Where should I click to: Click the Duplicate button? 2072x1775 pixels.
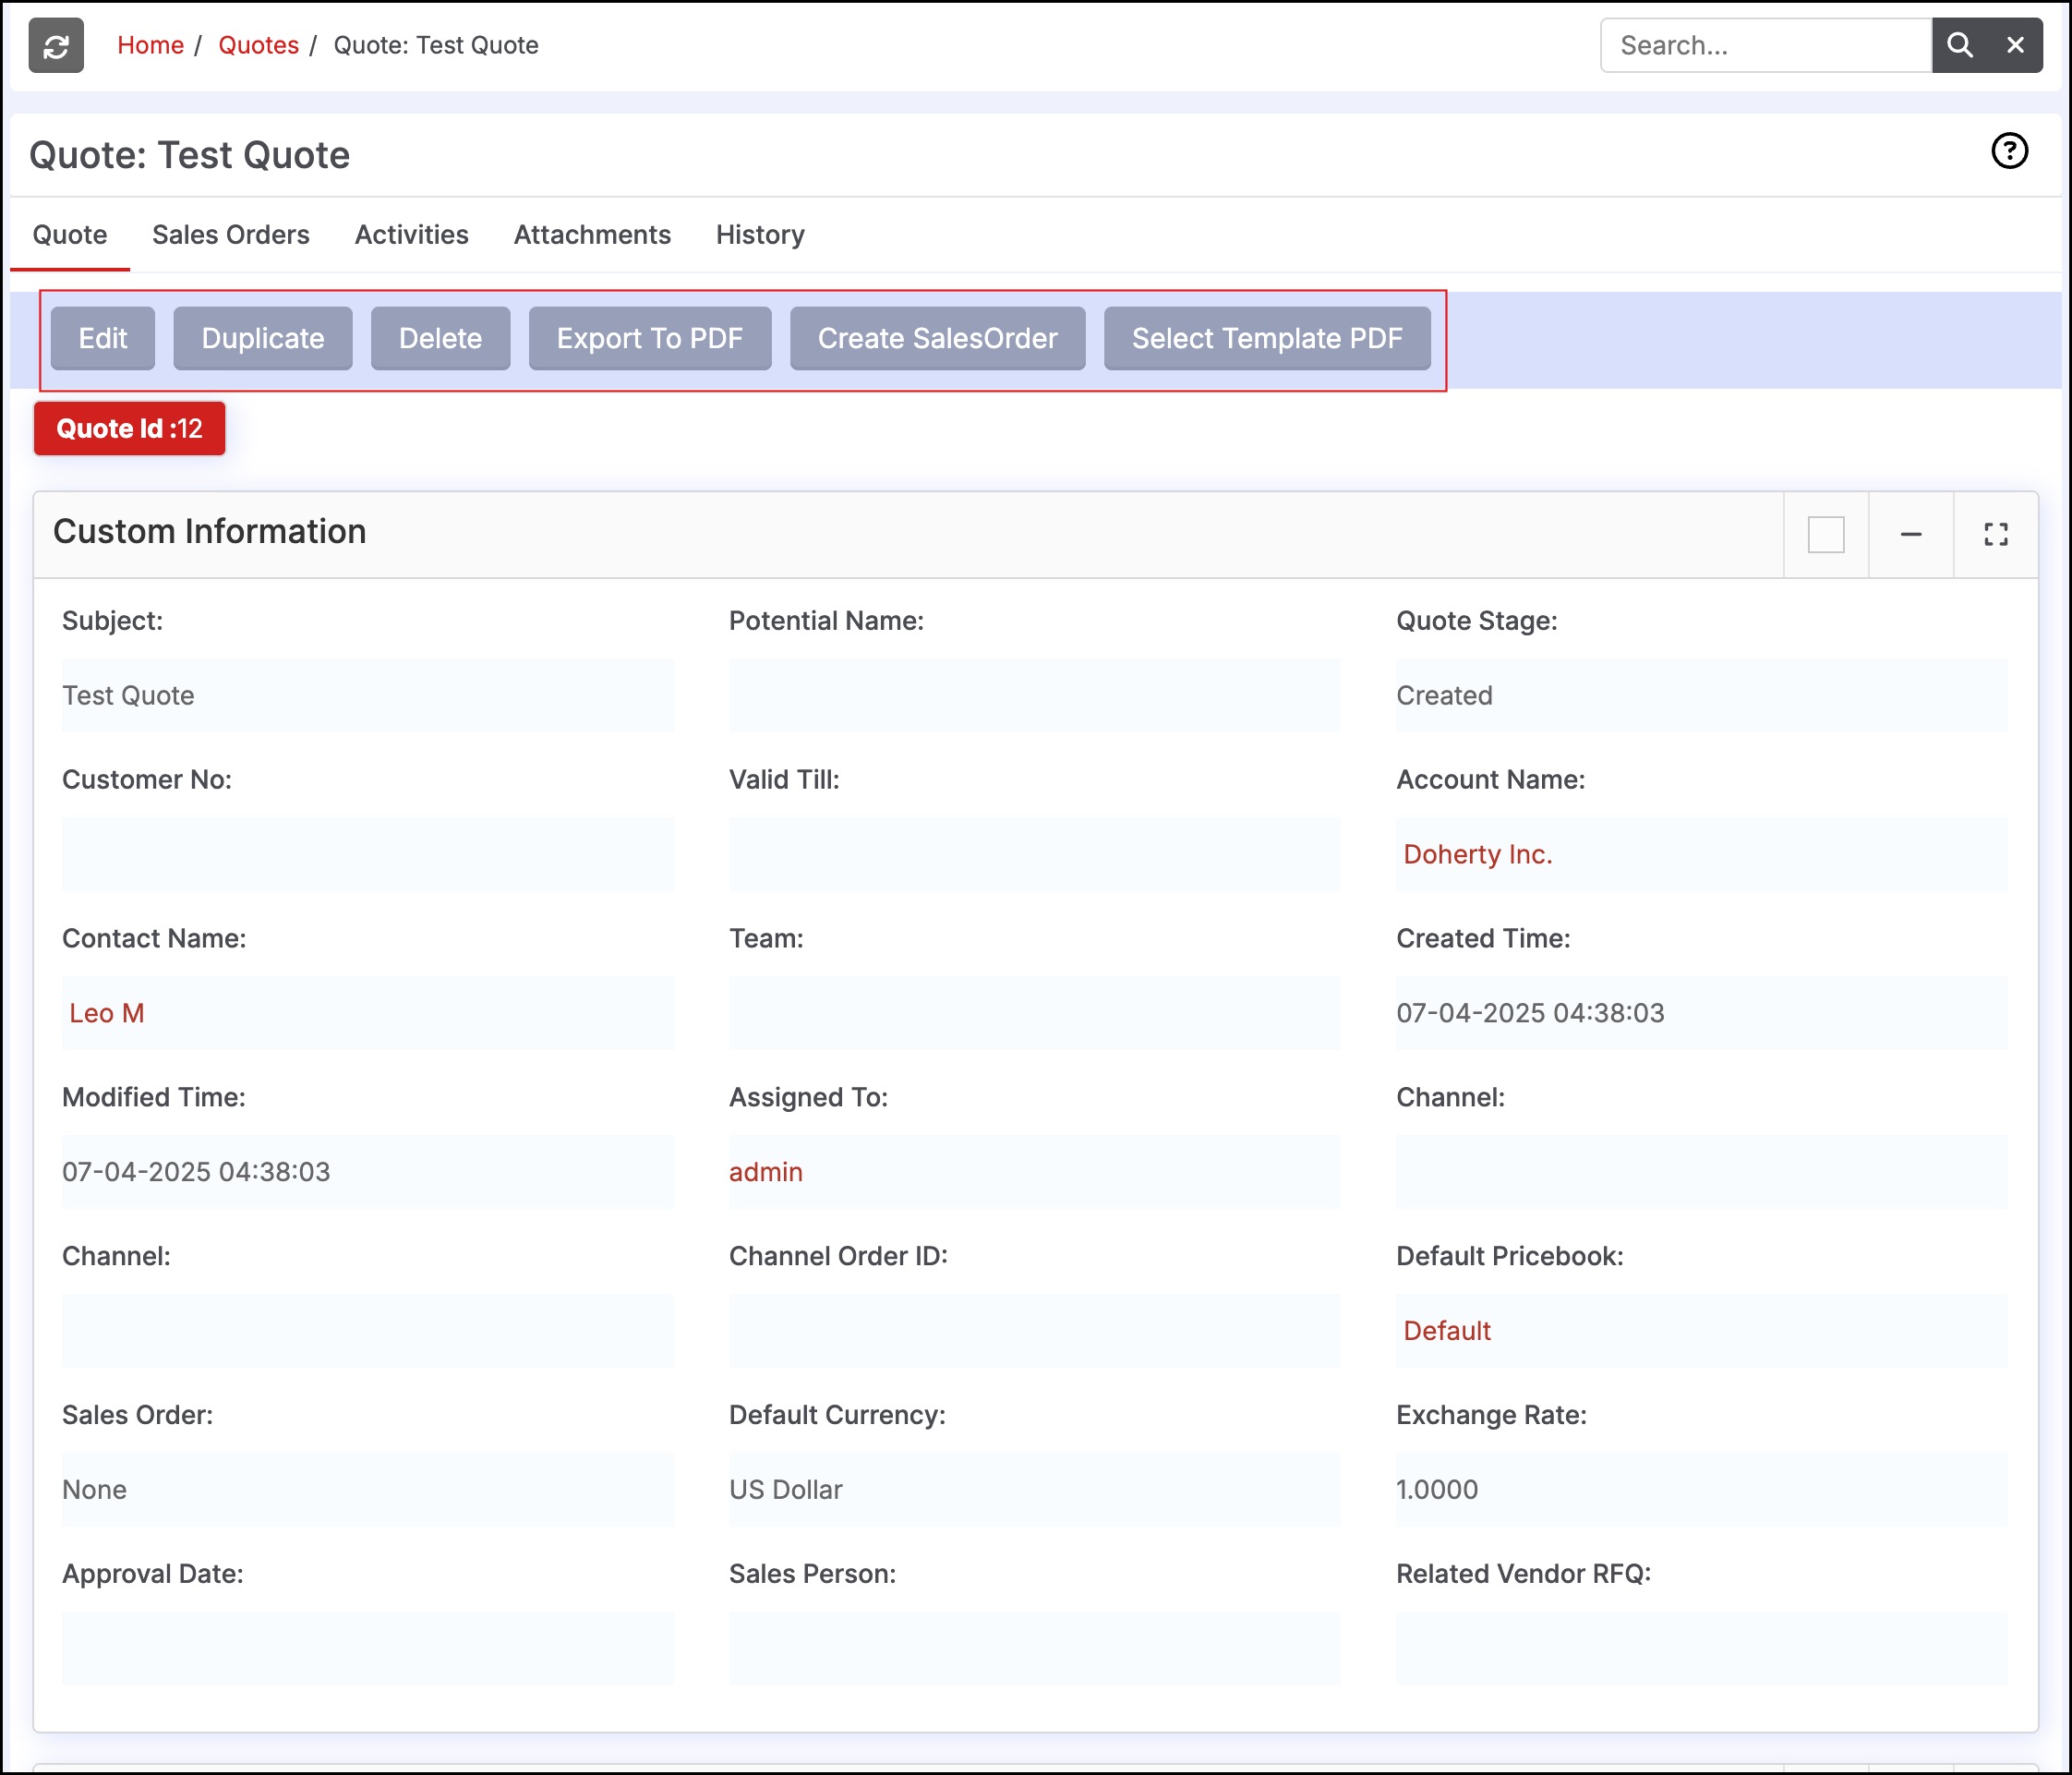(x=263, y=338)
